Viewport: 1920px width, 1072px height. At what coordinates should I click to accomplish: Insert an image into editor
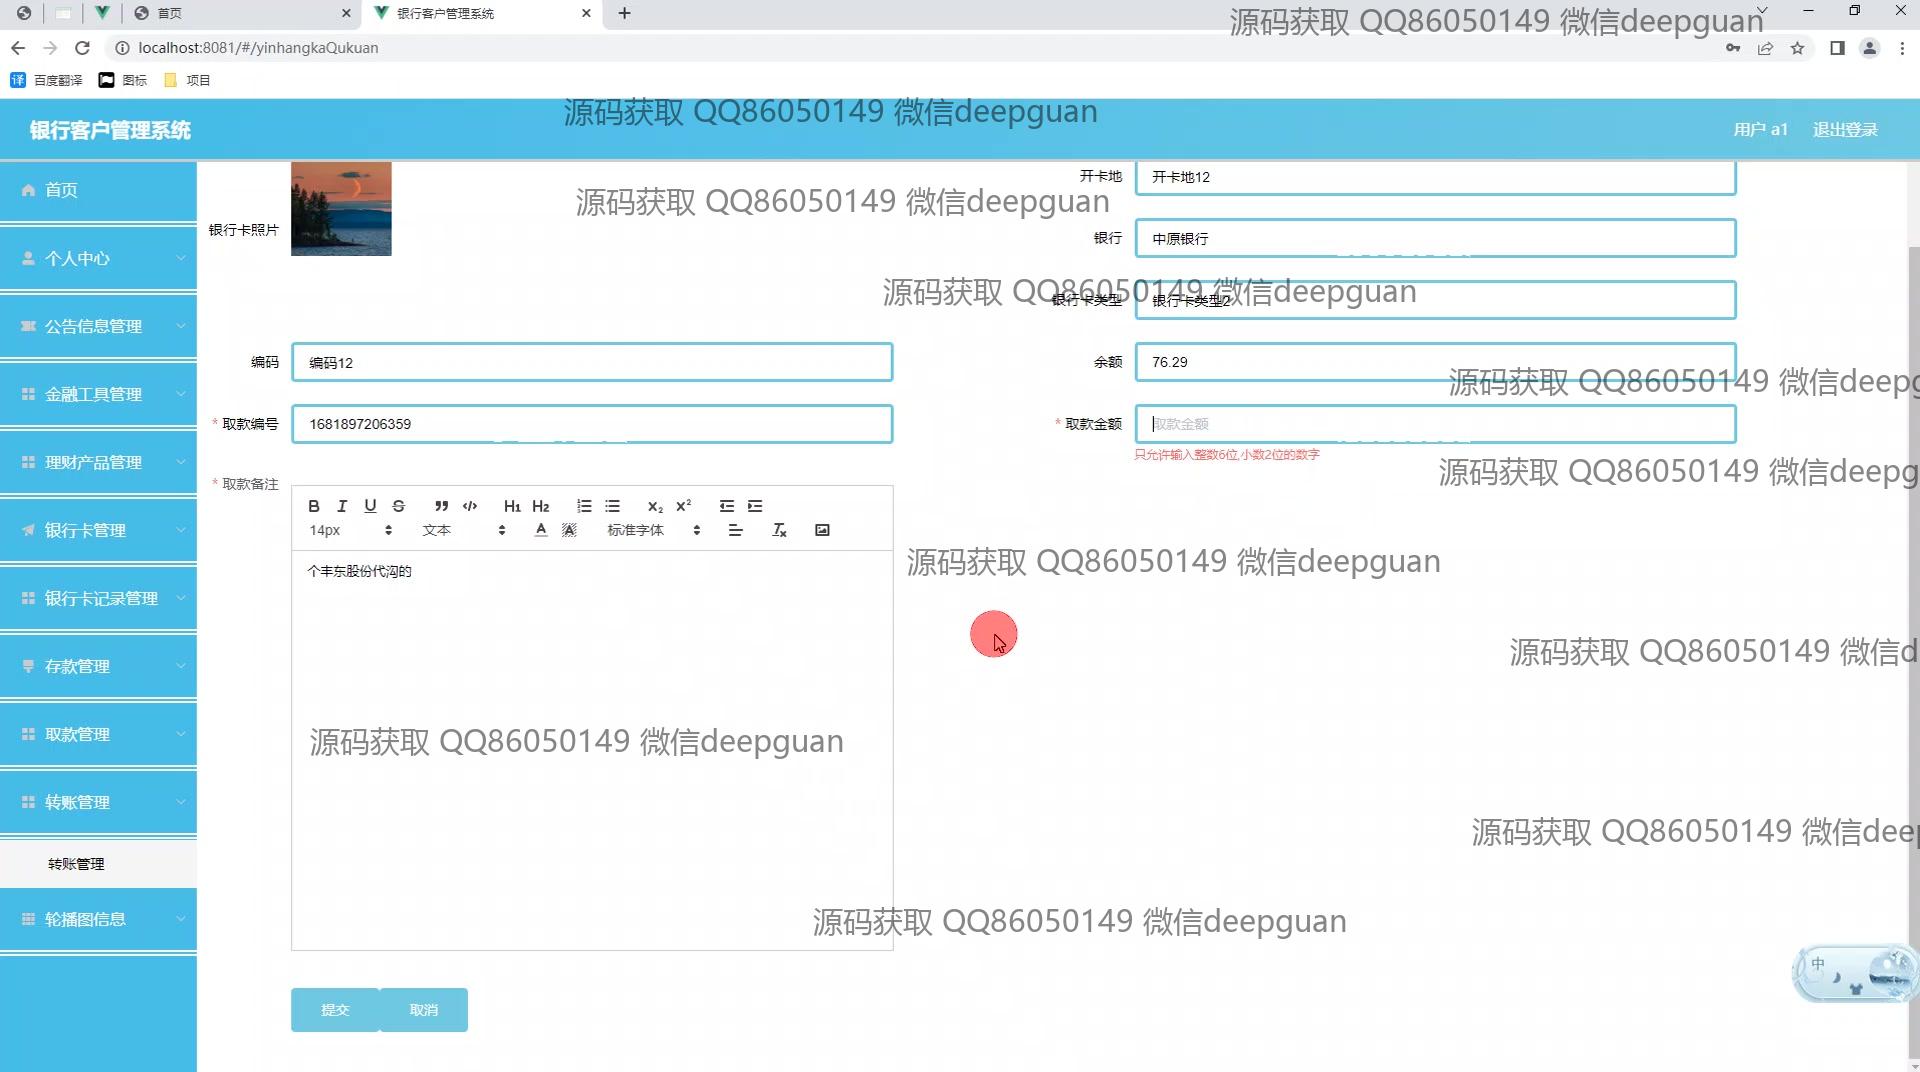(822, 530)
